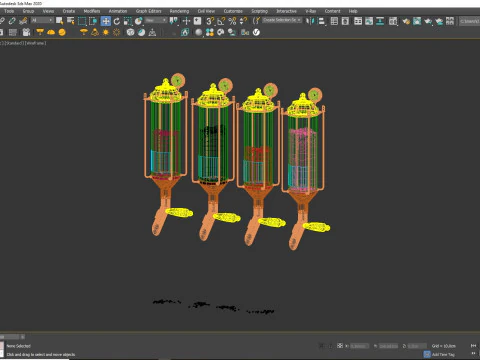
Task: Toggle the Scene Explorer
Action: pyautogui.click(x=334, y=21)
